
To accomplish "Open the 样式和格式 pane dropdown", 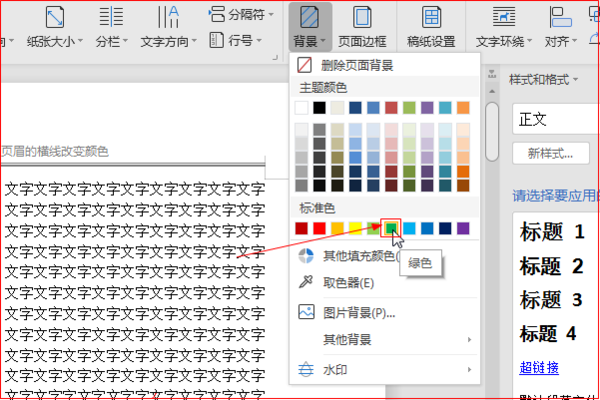I will (x=575, y=79).
